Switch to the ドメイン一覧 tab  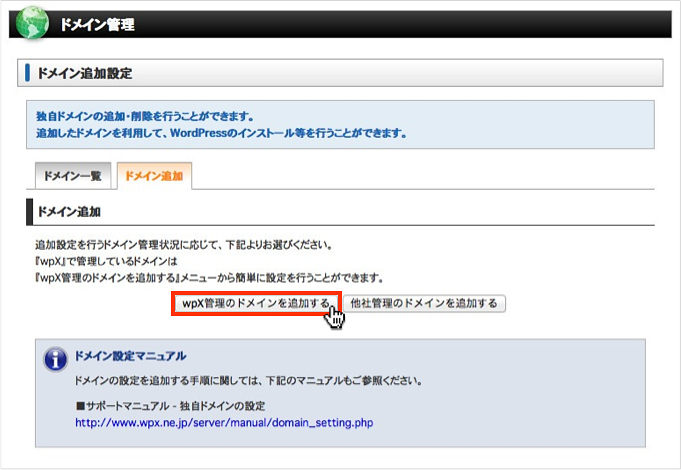73,176
